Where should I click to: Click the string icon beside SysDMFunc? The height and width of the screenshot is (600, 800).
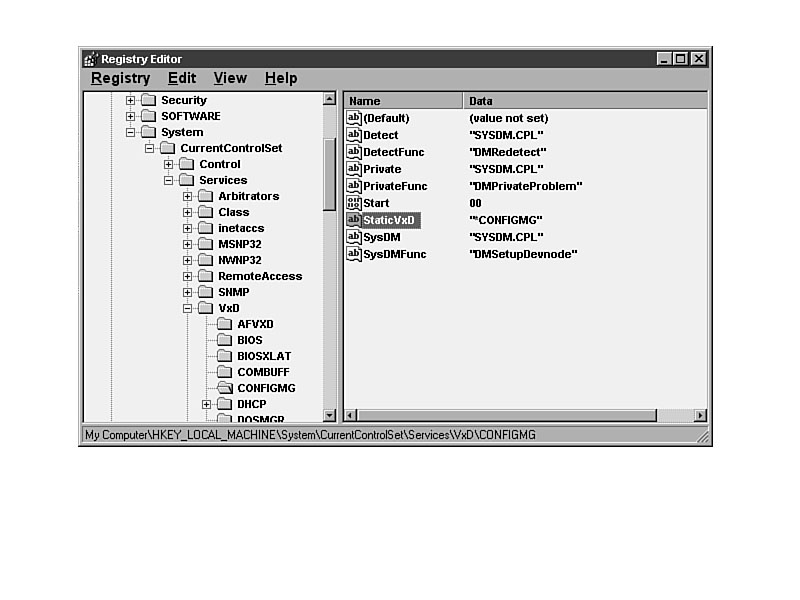coord(354,254)
